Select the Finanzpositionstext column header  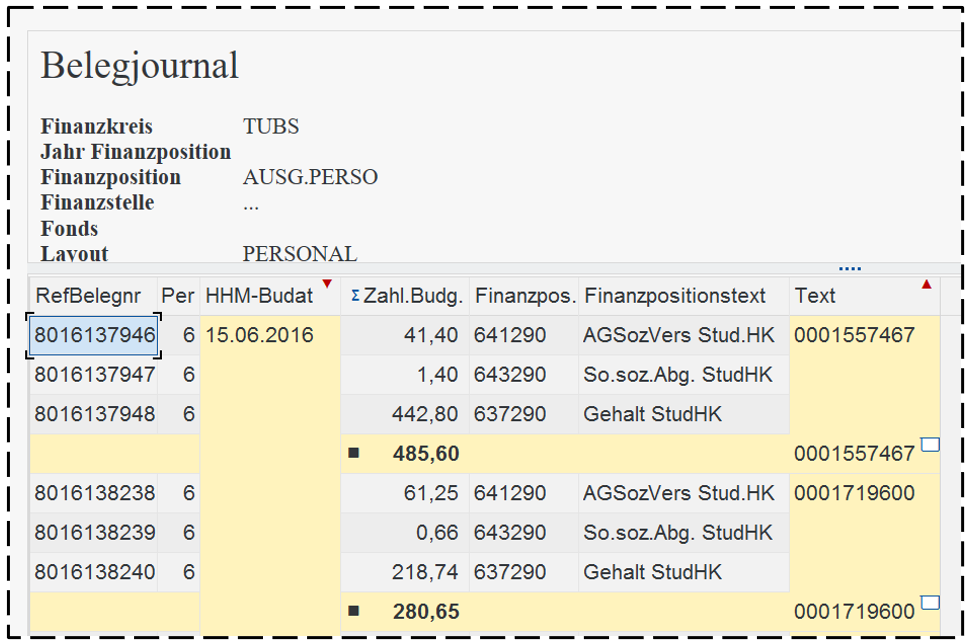click(x=675, y=296)
